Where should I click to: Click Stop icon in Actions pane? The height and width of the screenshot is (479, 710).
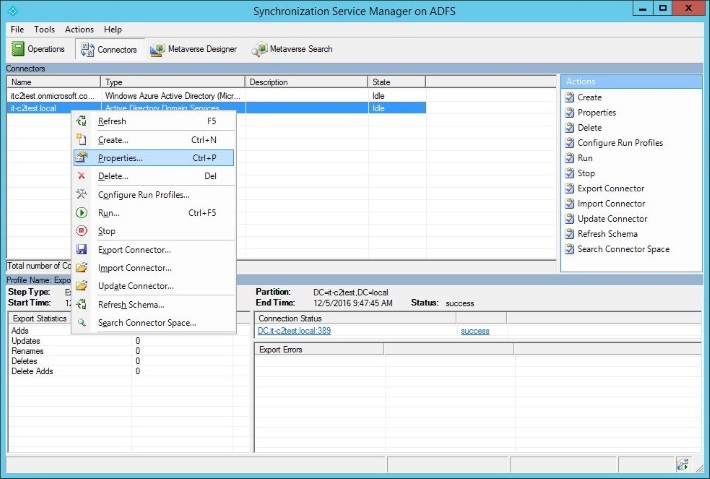point(570,173)
